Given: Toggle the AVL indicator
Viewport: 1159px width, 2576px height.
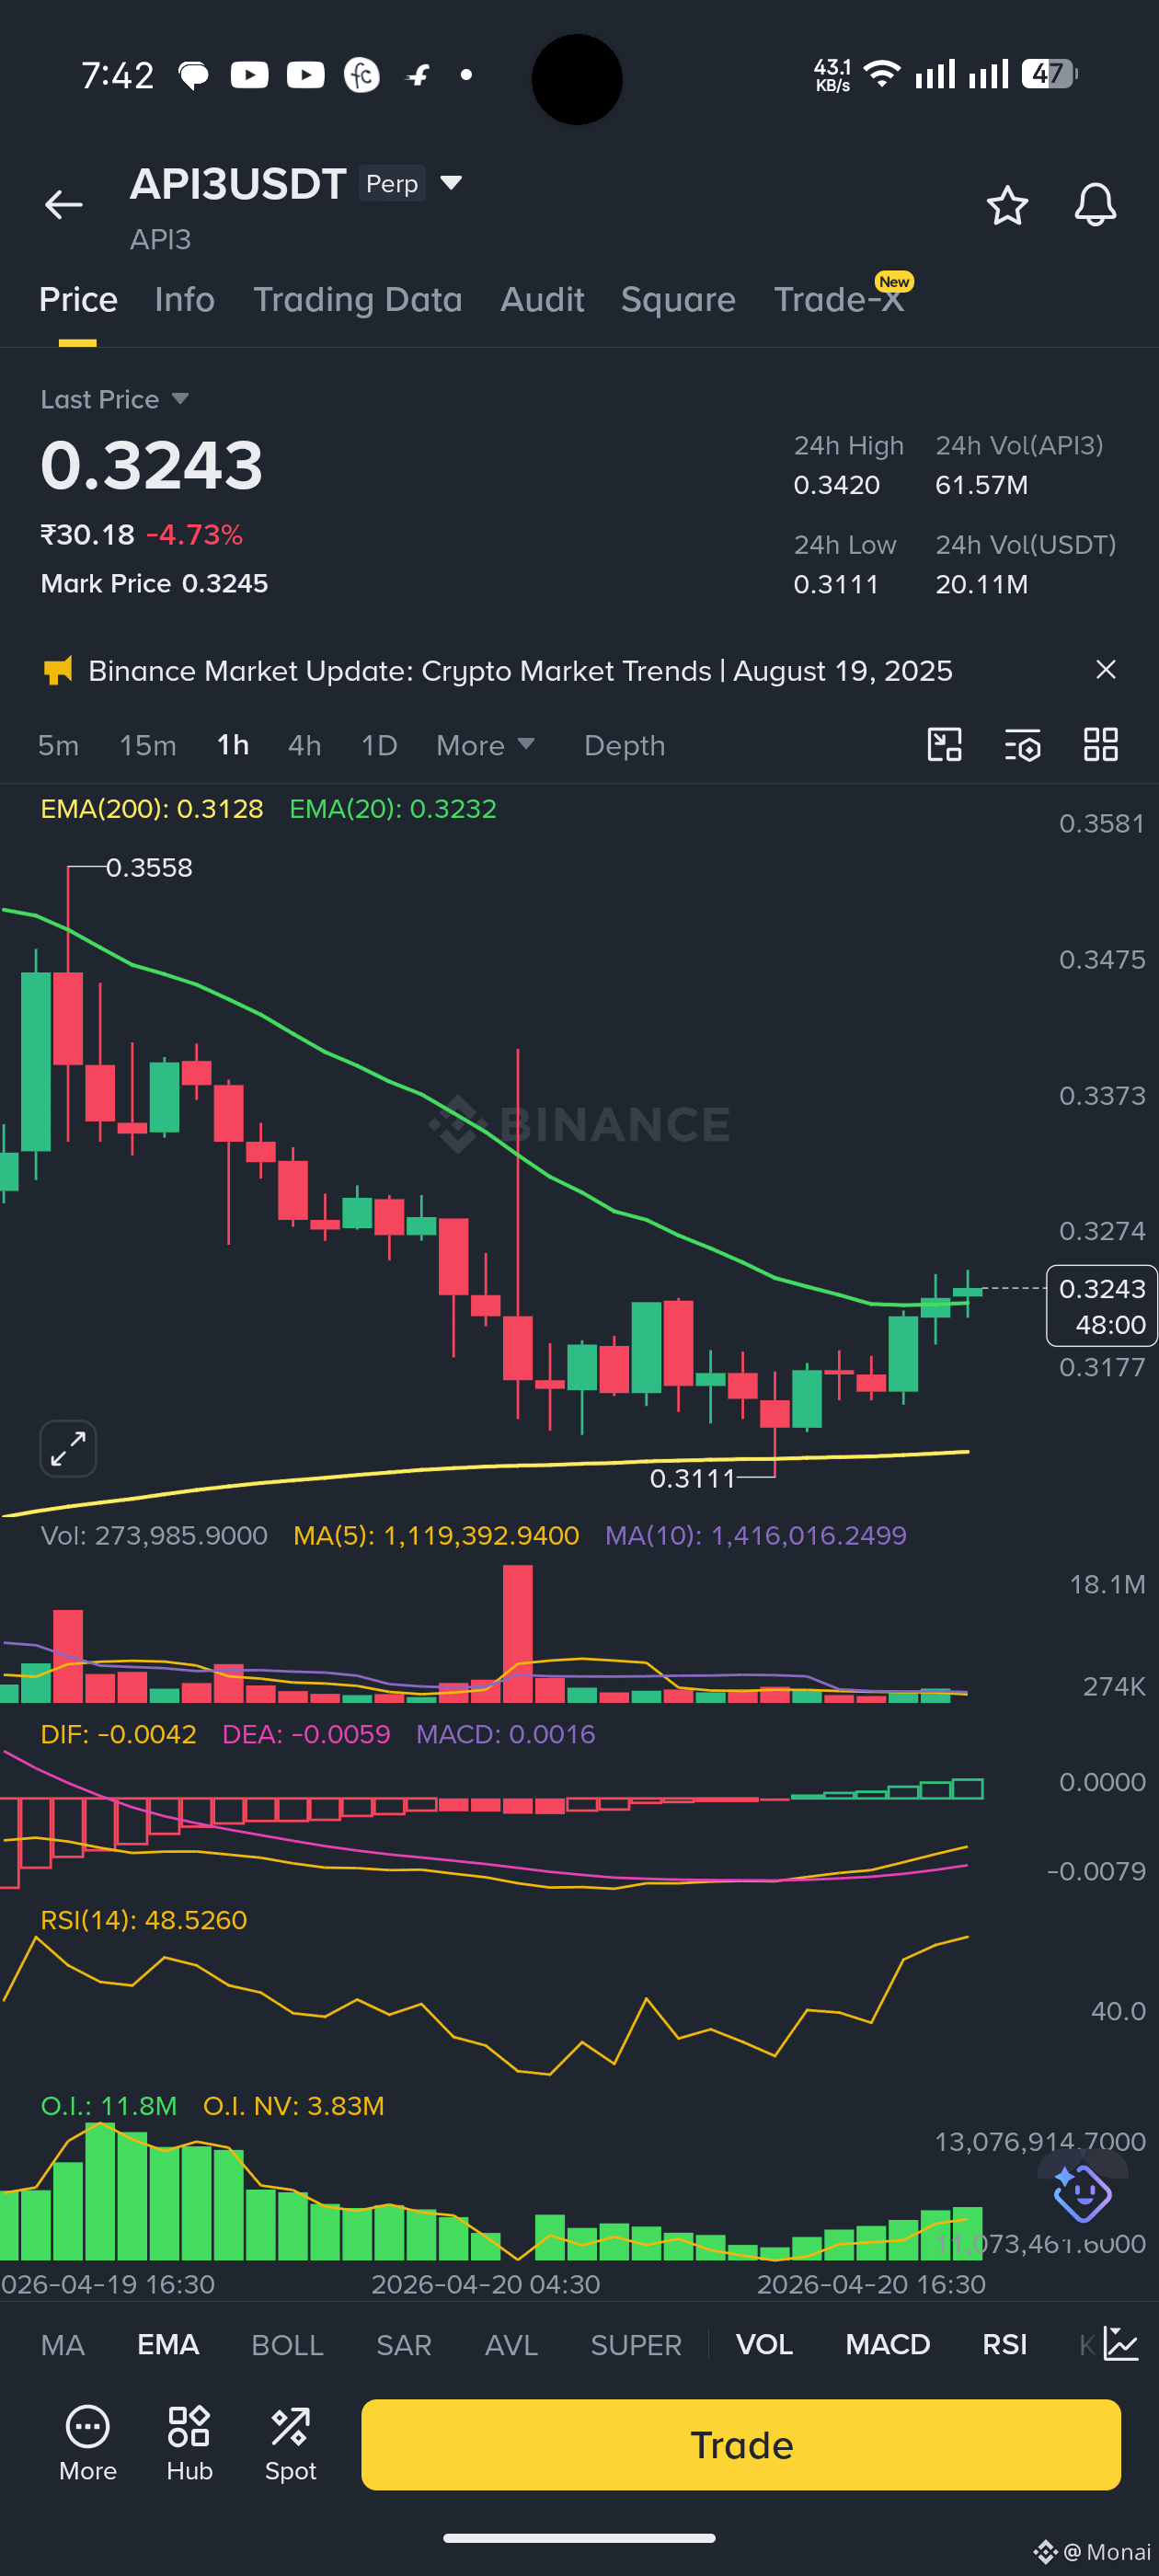Looking at the screenshot, I should coord(511,2344).
